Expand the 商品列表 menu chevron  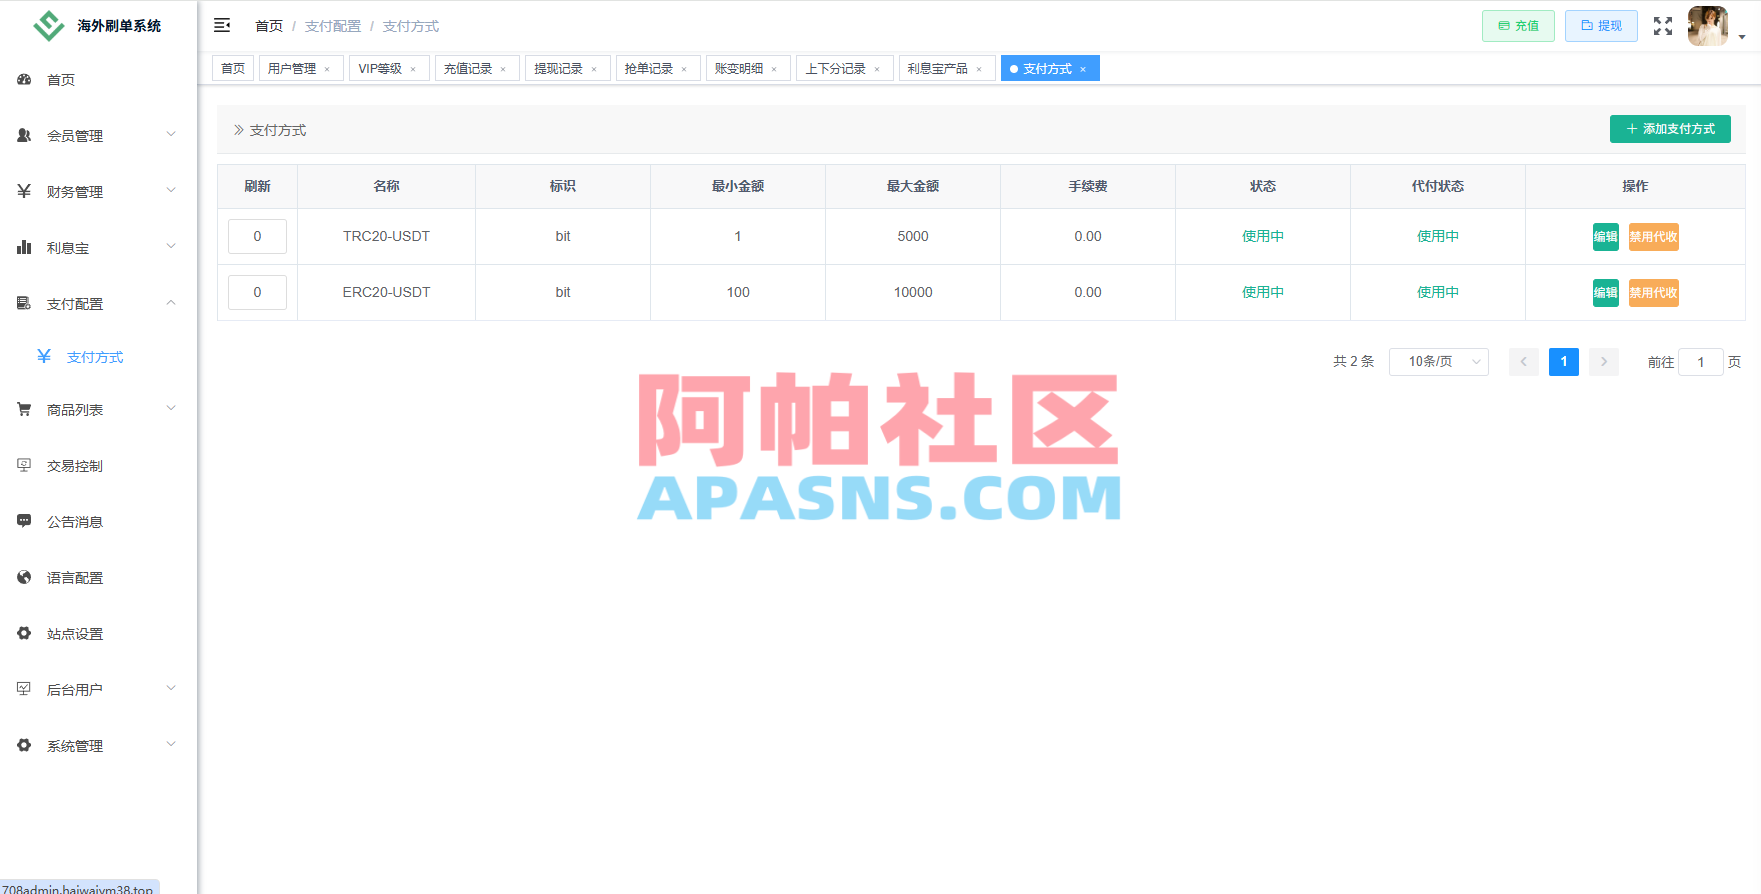pos(171,408)
